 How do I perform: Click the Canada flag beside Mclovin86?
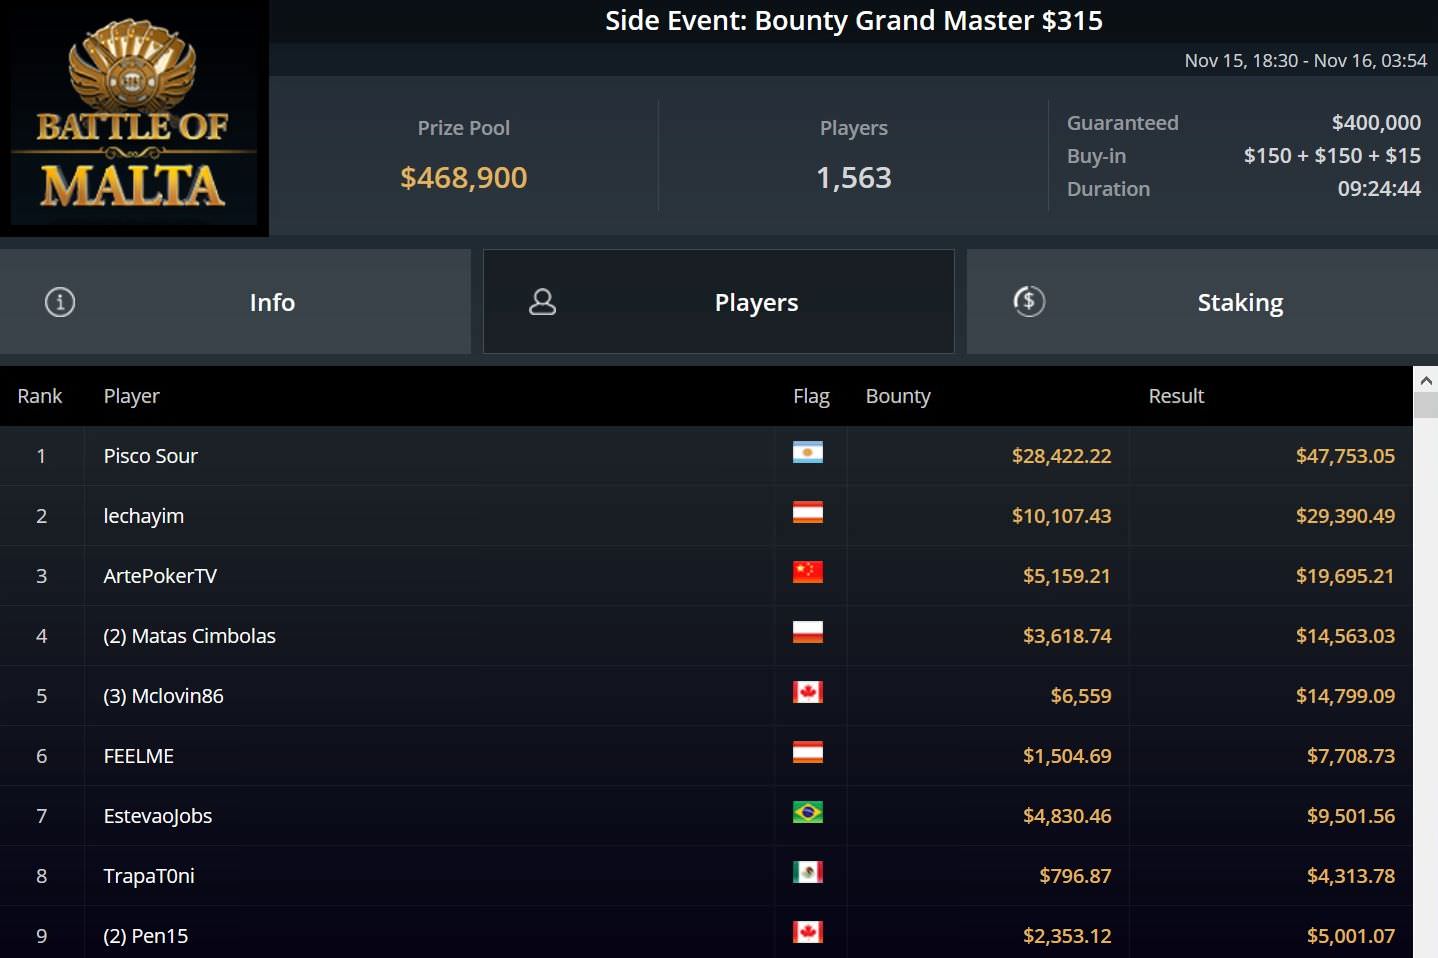808,692
